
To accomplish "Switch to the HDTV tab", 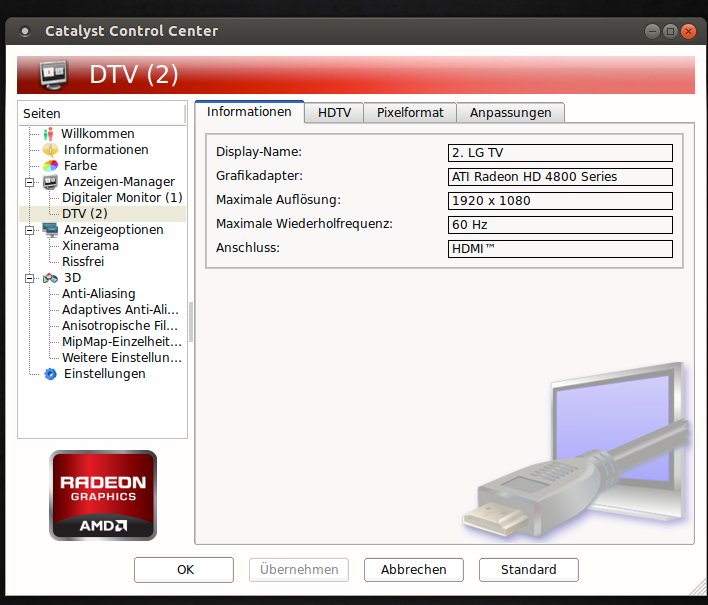I will tap(334, 112).
